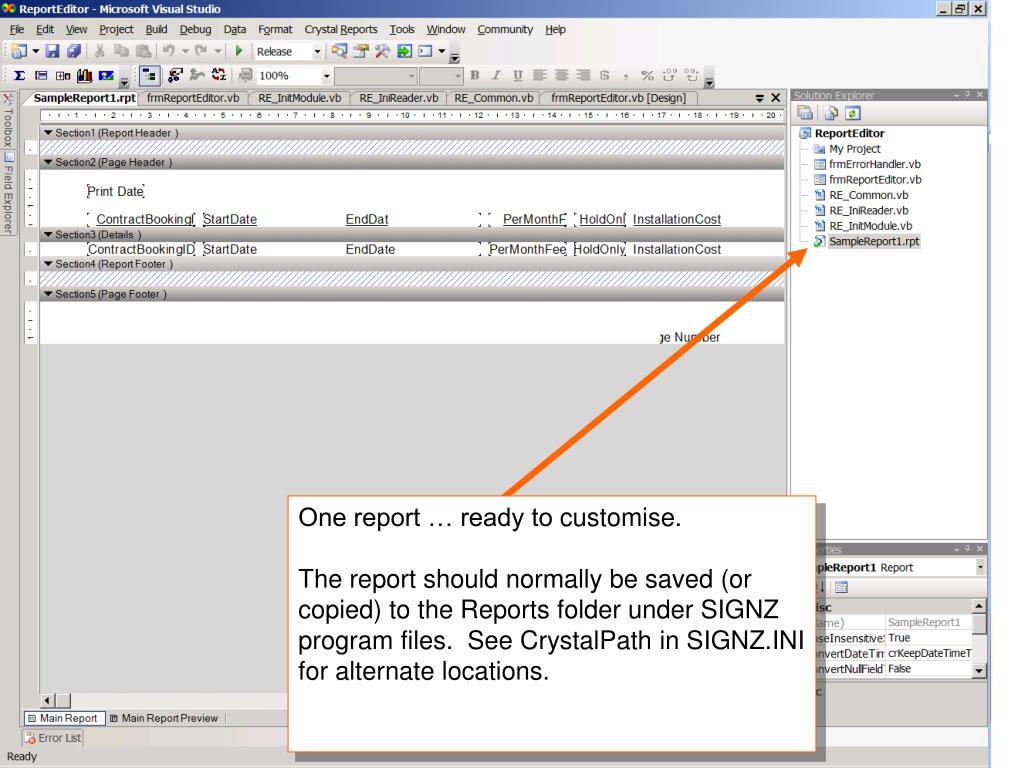The width and height of the screenshot is (1024, 768).
Task: Select frmErrorHandler.vb in Solution Explorer
Action: point(874,164)
